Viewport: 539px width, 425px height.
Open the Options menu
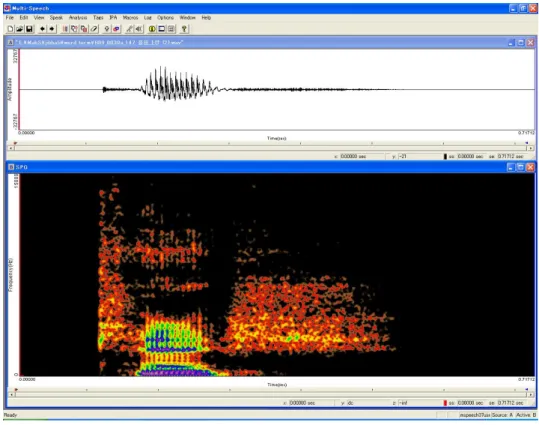tap(165, 18)
